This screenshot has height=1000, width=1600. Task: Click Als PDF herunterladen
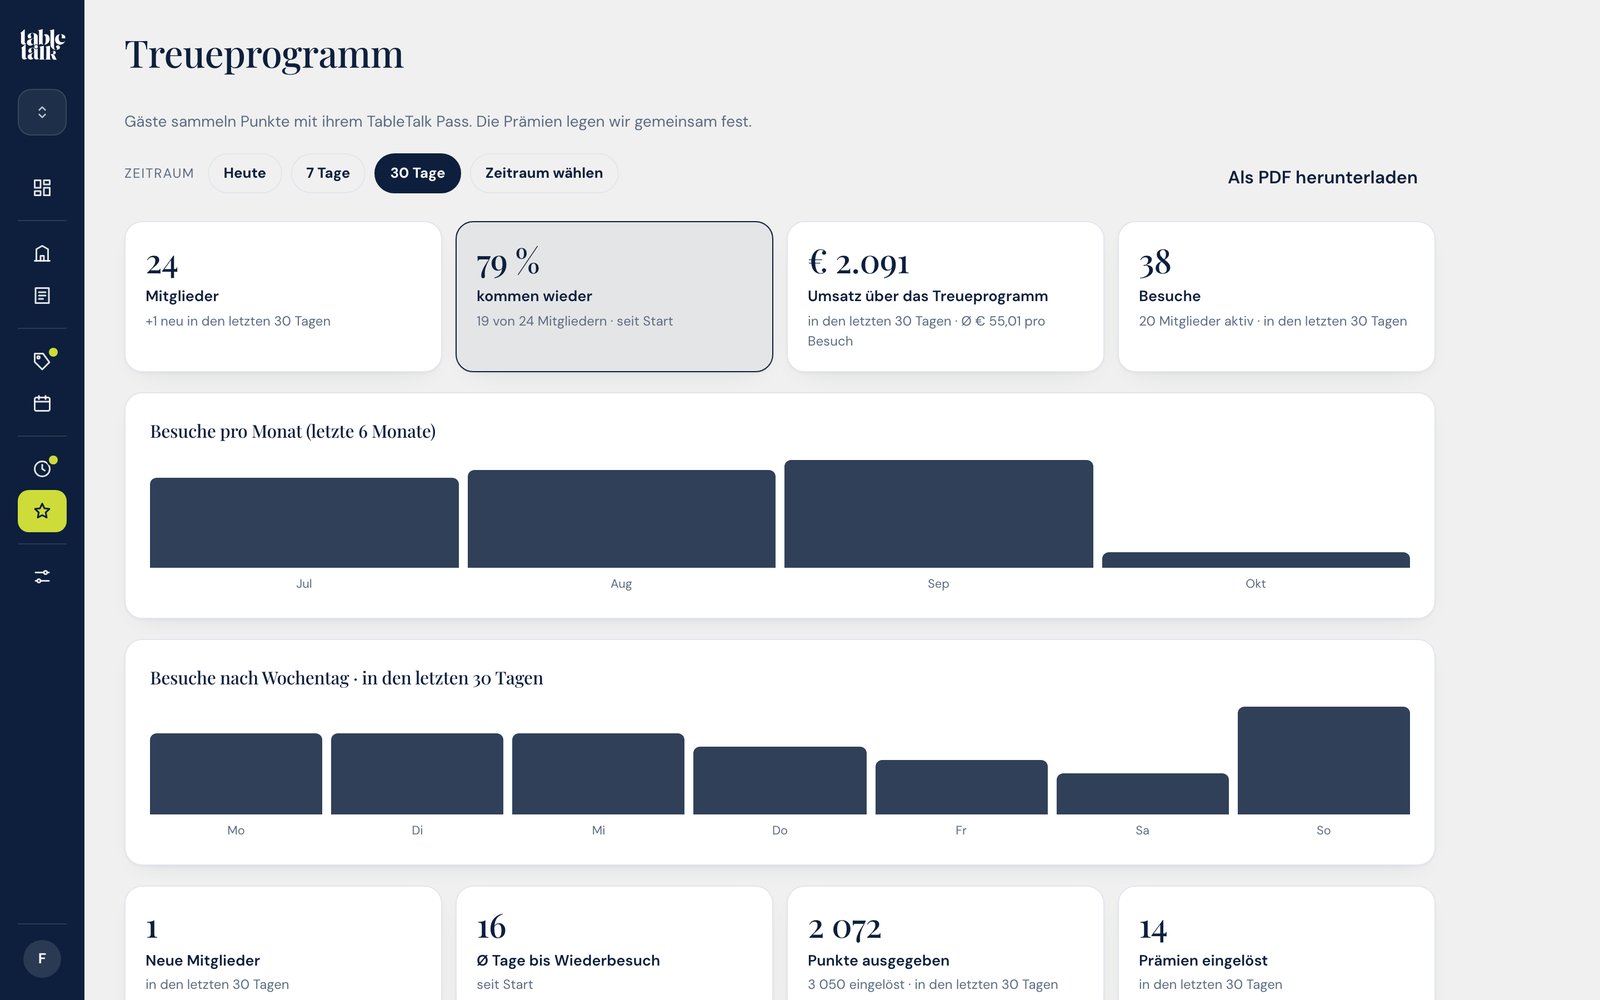[1322, 177]
